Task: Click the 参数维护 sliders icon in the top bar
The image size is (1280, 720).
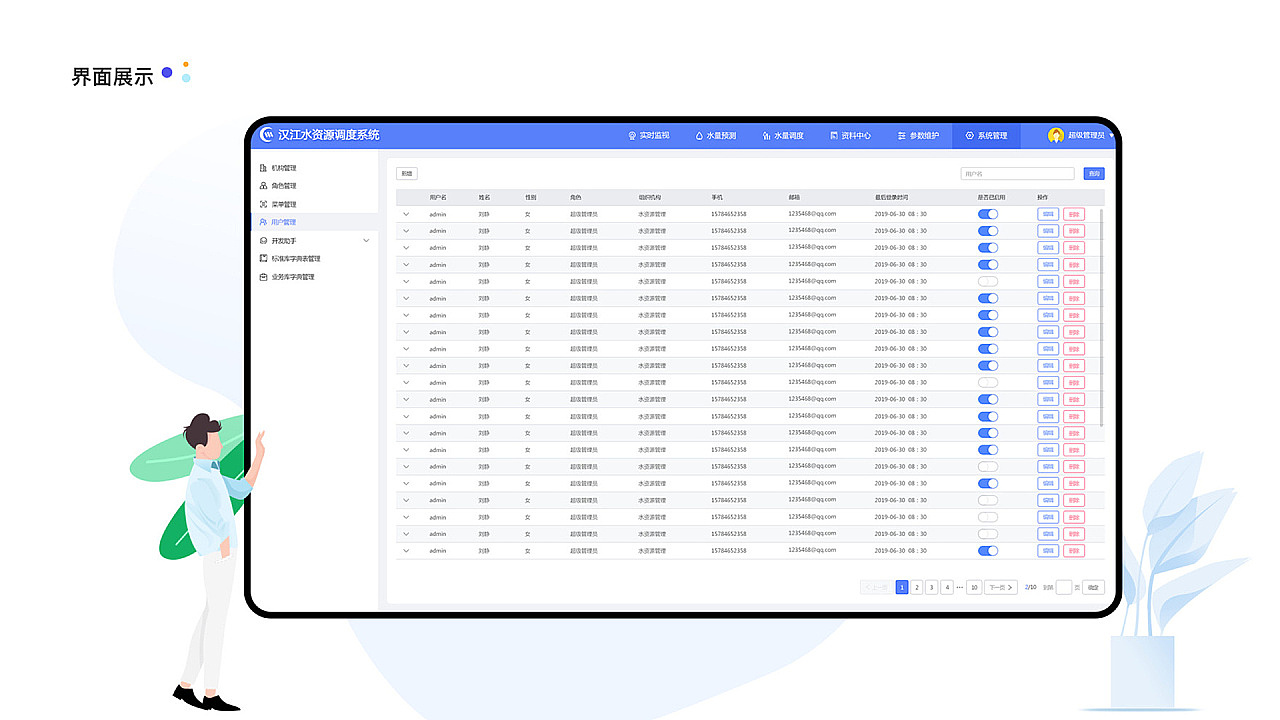Action: (902, 135)
